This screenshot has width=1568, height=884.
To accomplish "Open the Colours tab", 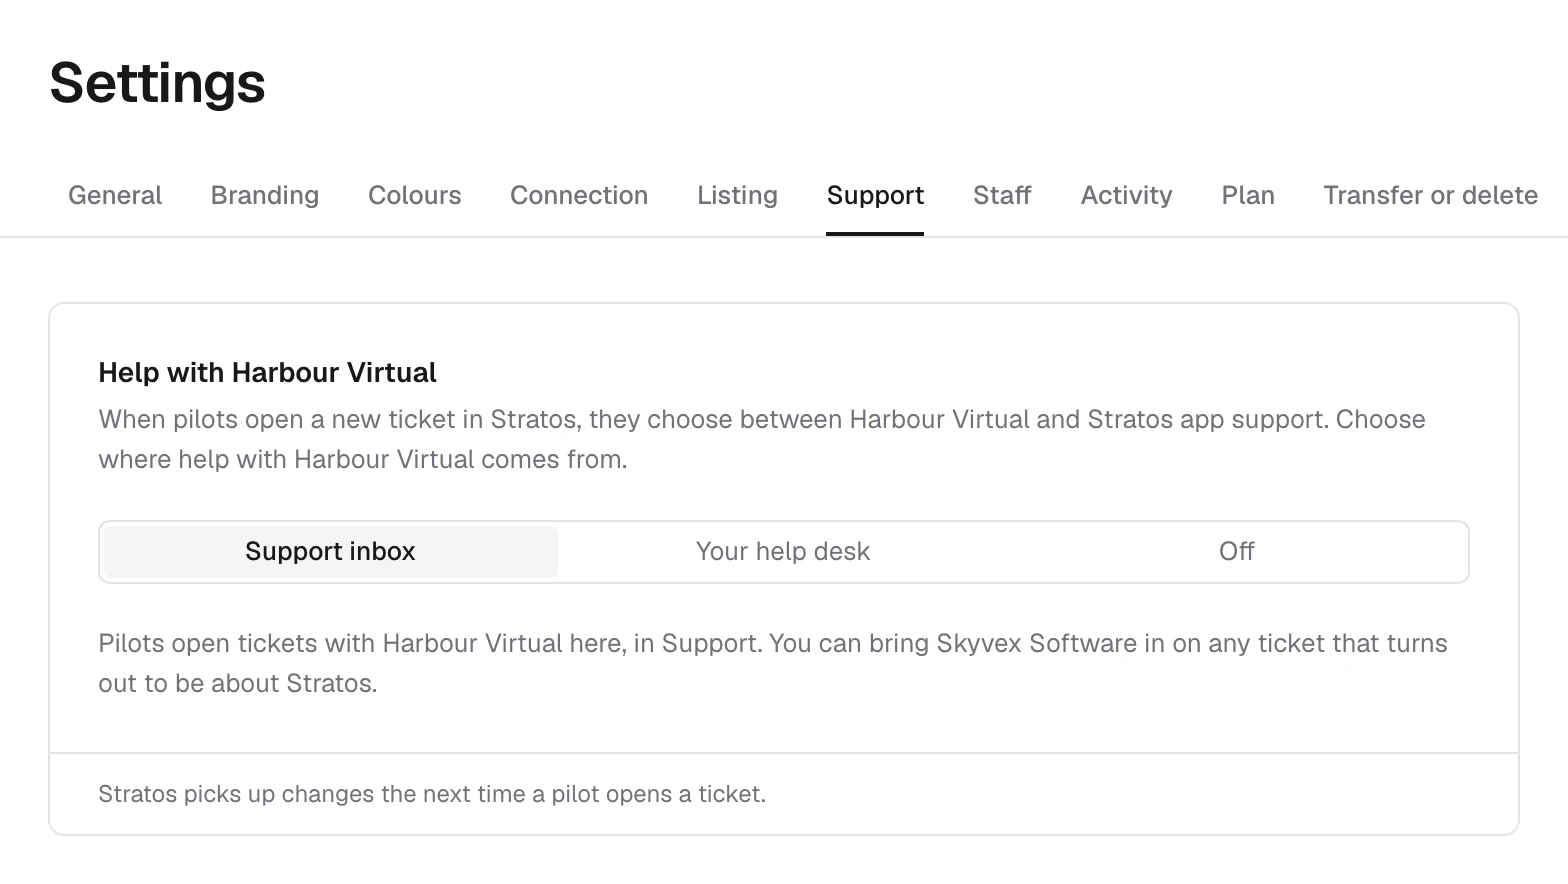I will [415, 195].
